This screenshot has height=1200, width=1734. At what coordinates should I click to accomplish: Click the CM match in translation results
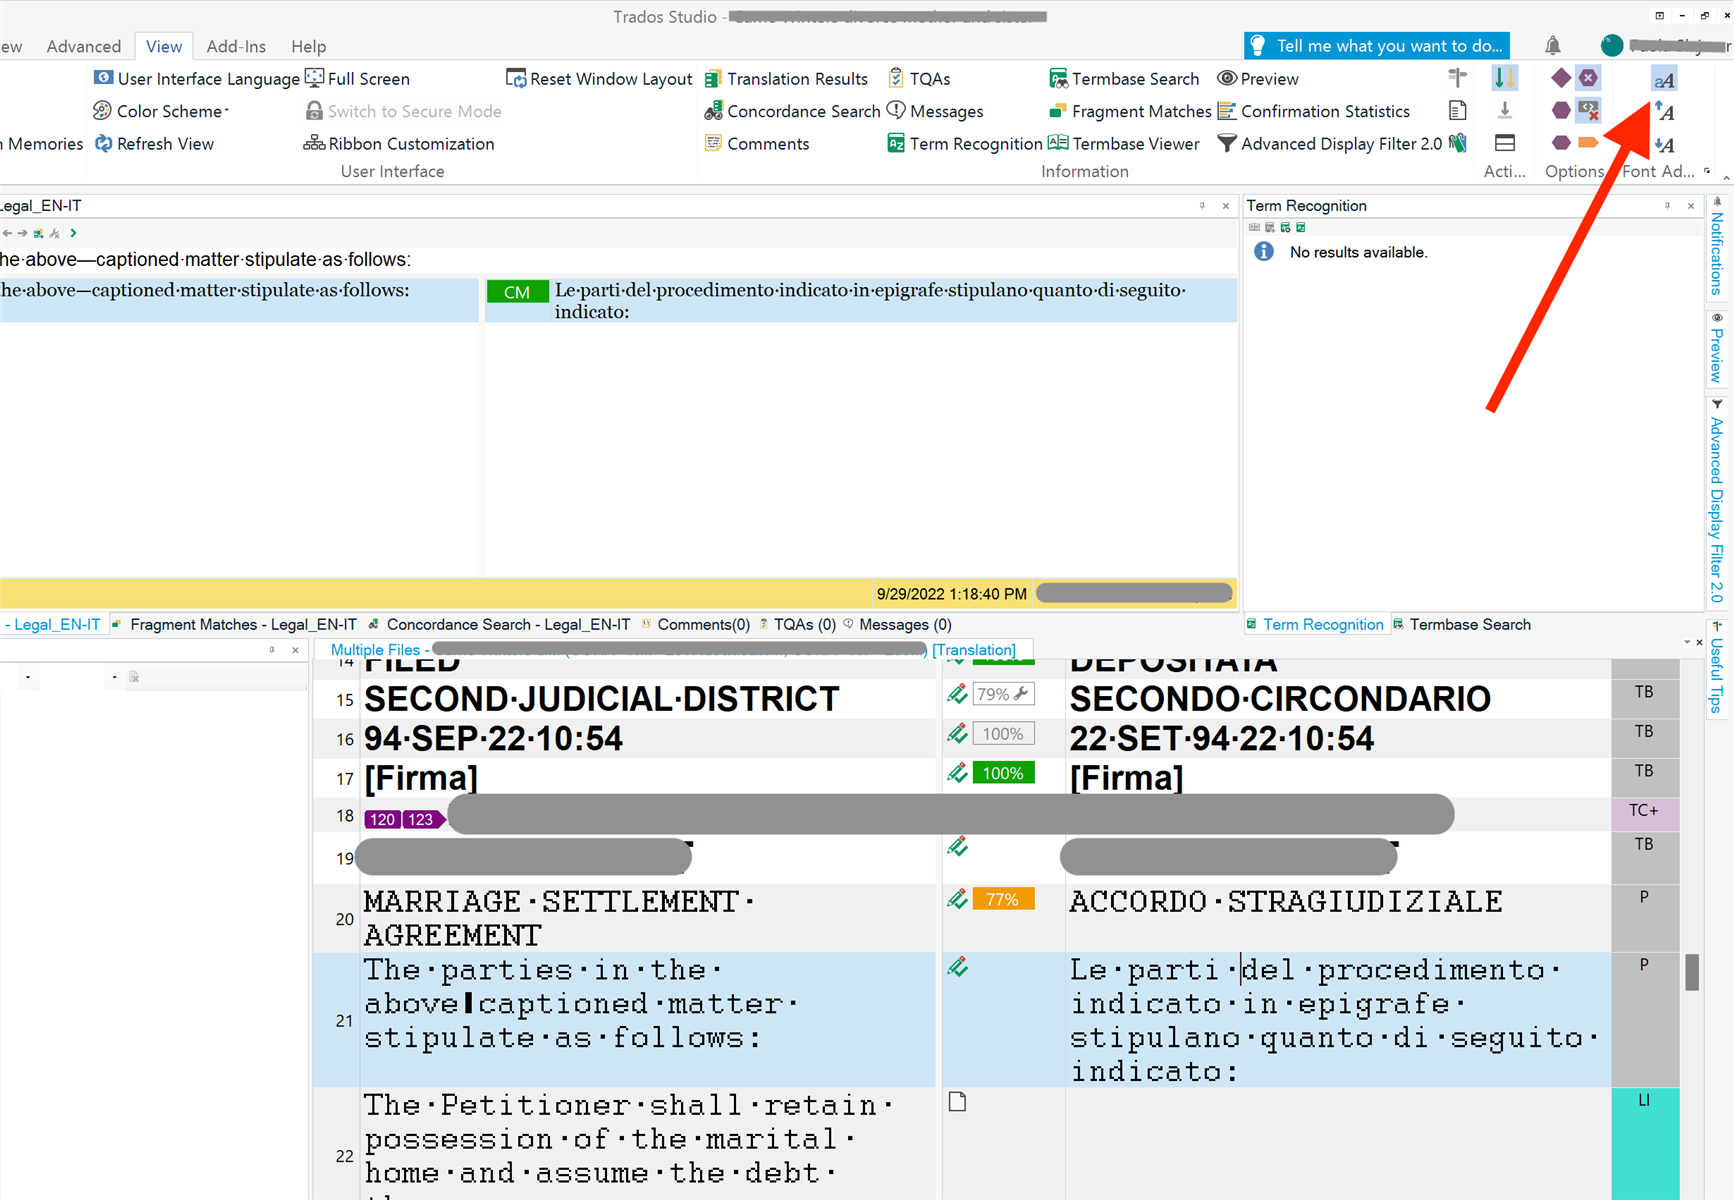pos(517,292)
